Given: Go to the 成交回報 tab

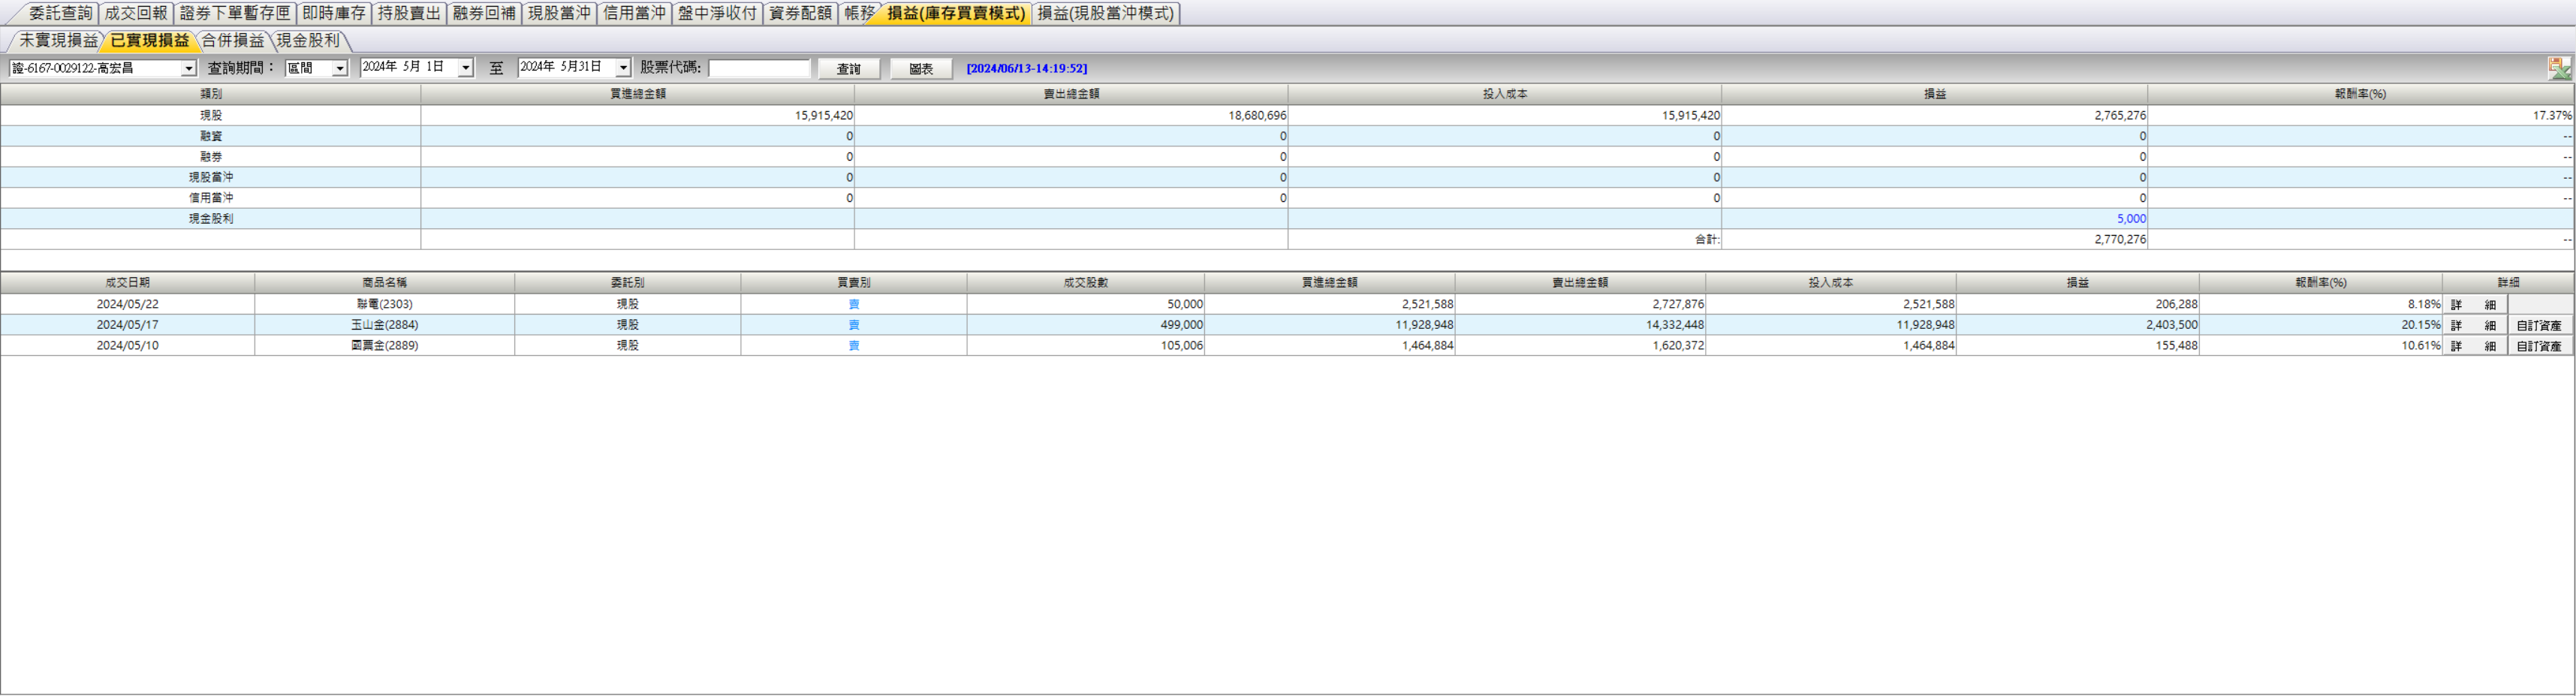Looking at the screenshot, I should pyautogui.click(x=136, y=13).
